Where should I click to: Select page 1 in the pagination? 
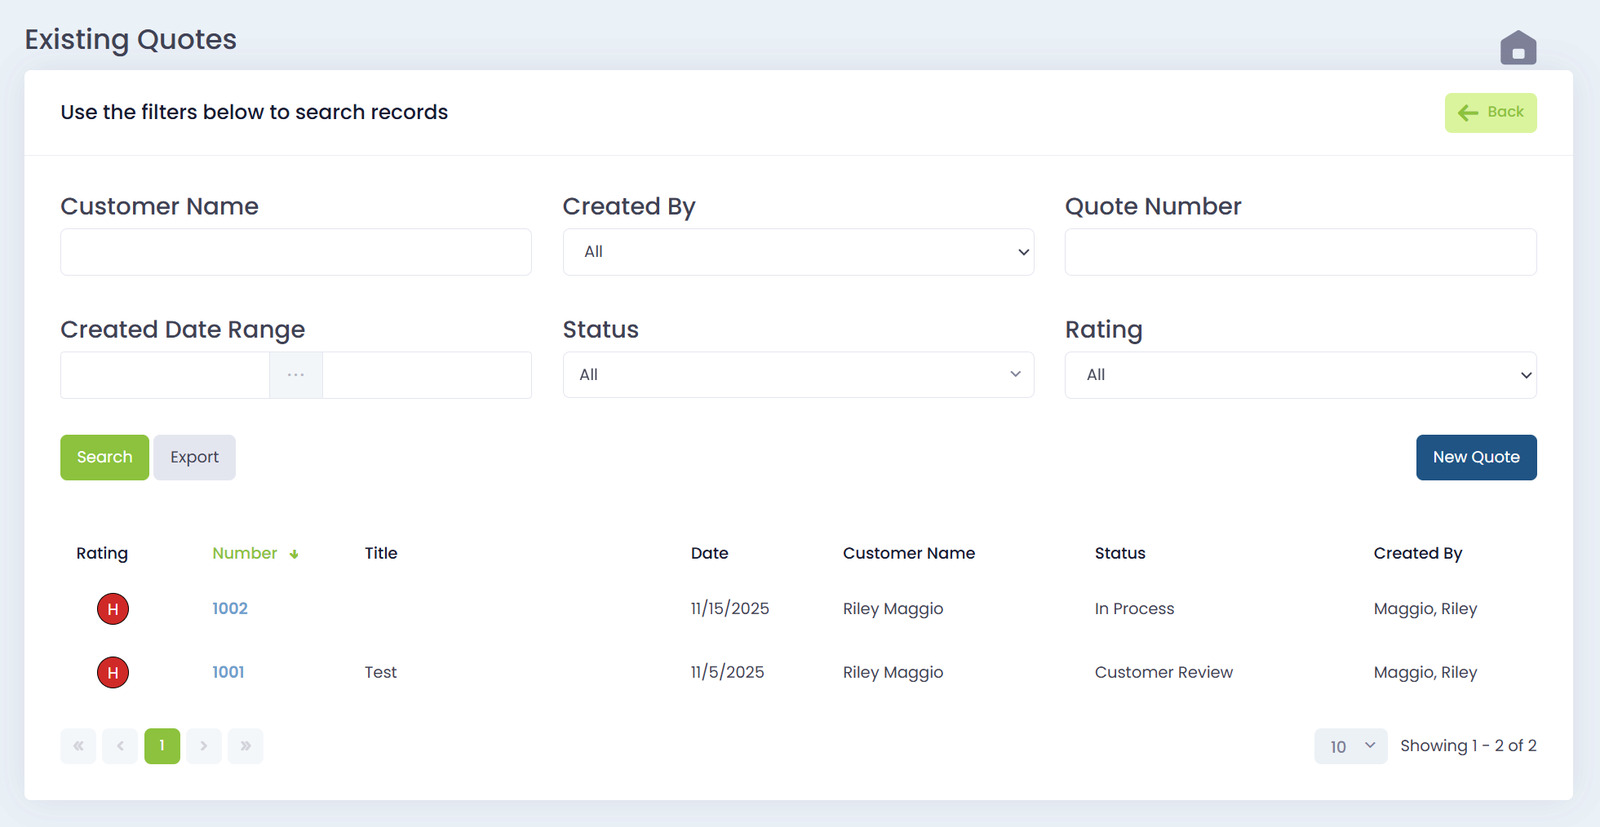[162, 746]
